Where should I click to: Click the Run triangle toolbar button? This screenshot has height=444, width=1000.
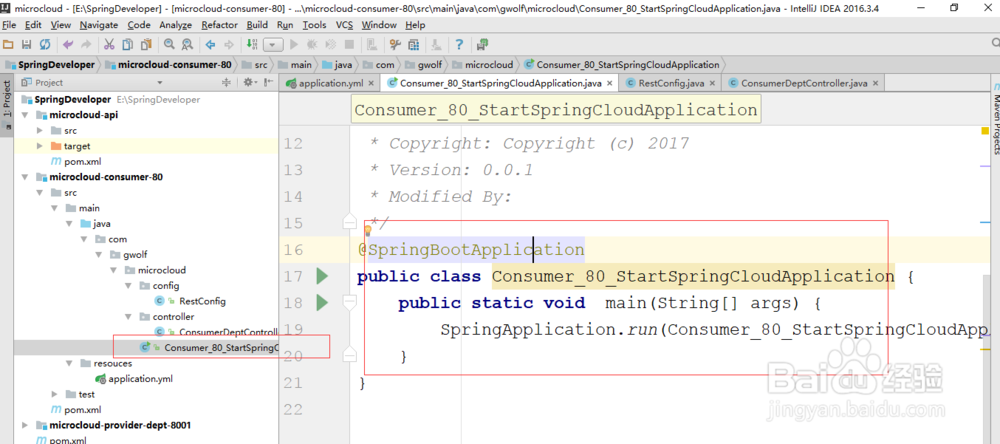294,45
